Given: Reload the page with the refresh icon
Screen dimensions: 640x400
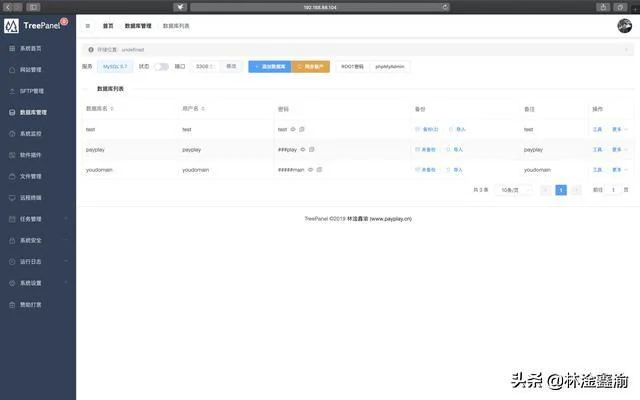Looking at the screenshot, I should point(445,7).
